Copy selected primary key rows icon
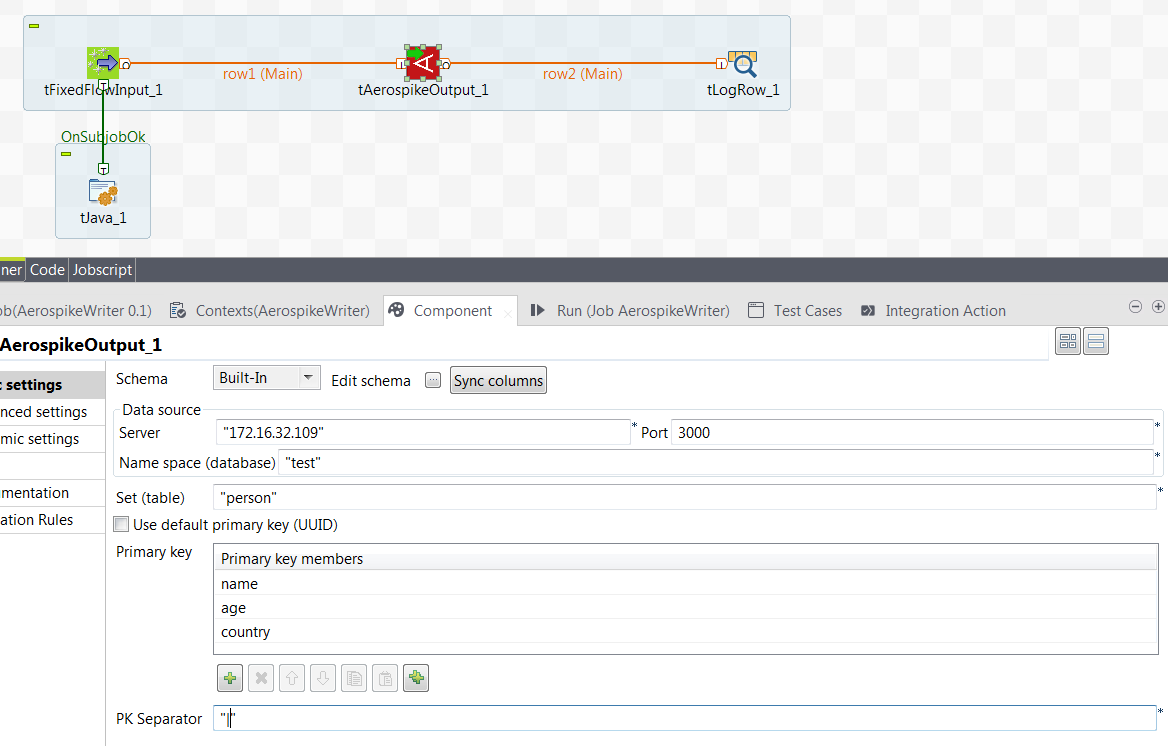 point(354,678)
